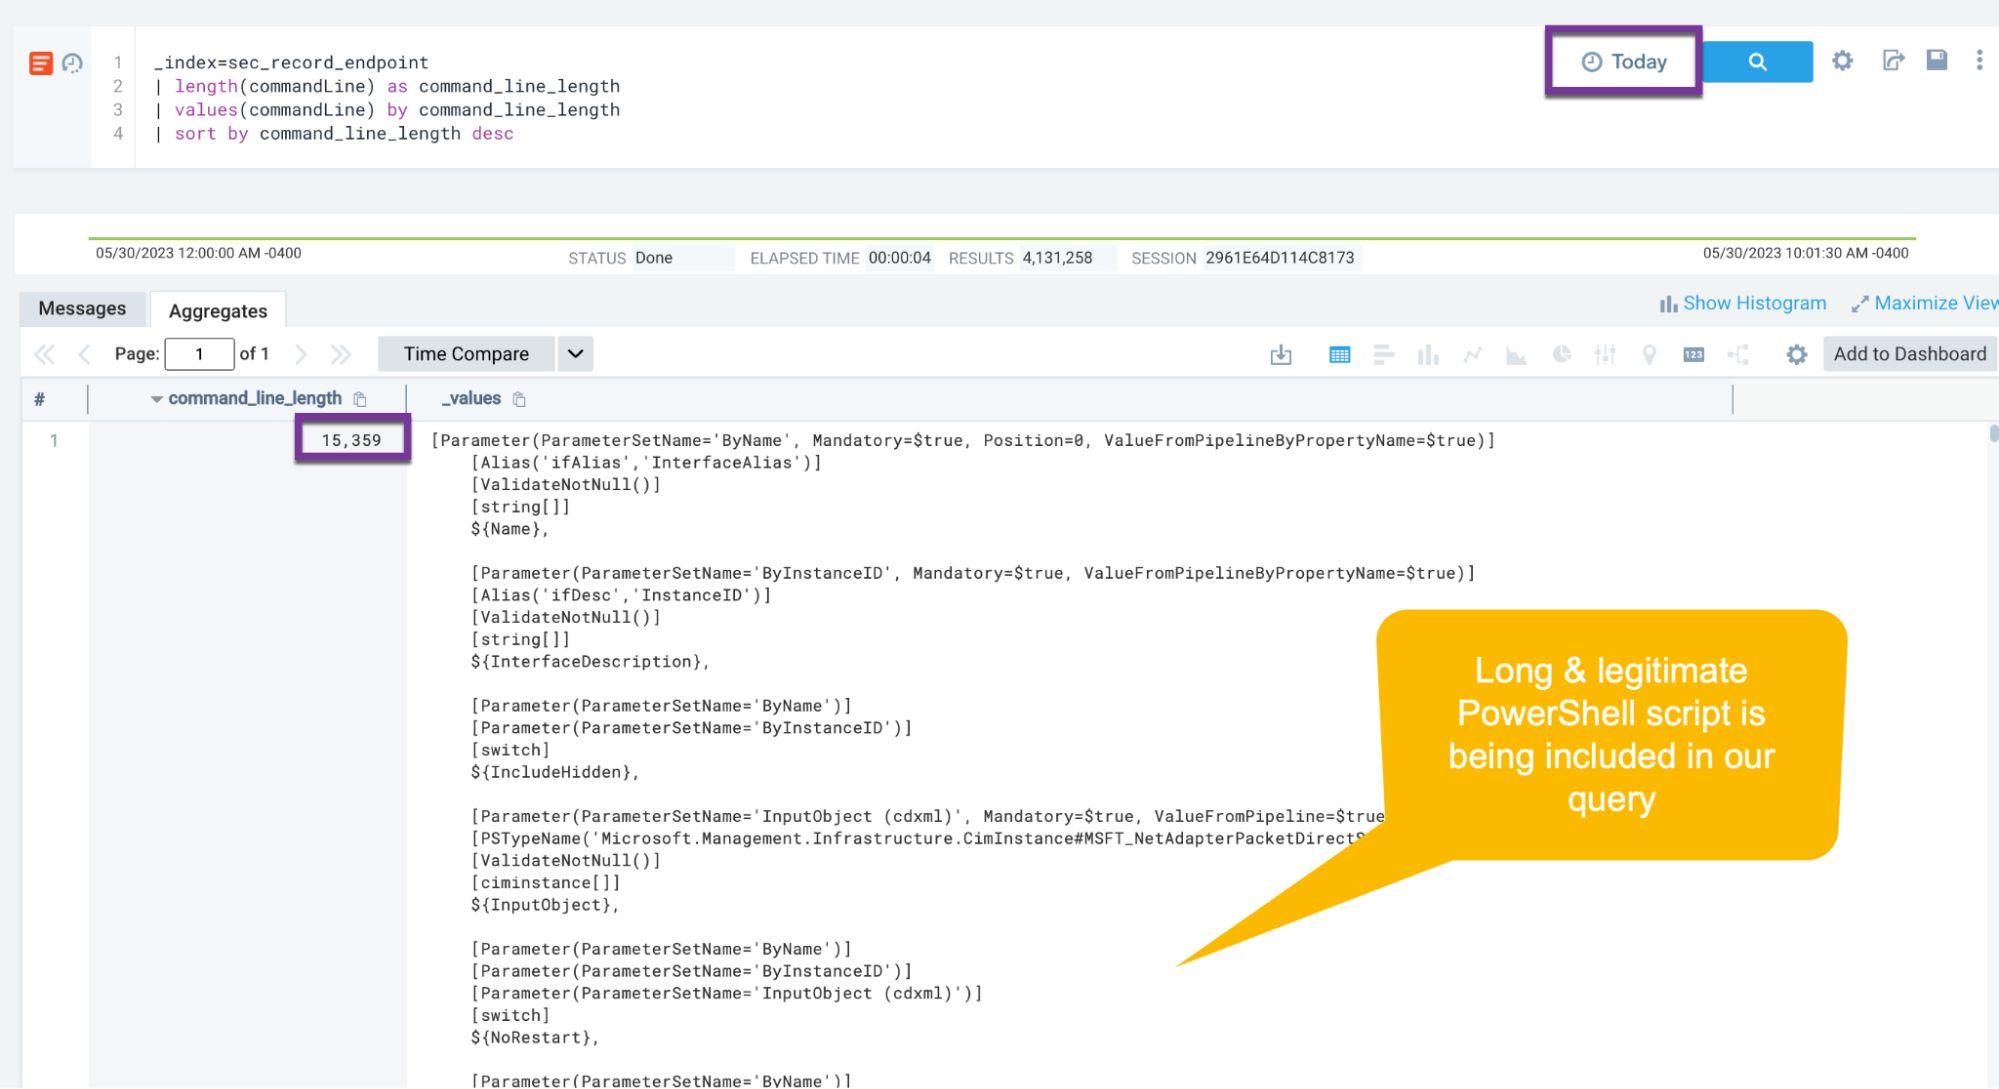Open the map visualization icon

(1650, 354)
